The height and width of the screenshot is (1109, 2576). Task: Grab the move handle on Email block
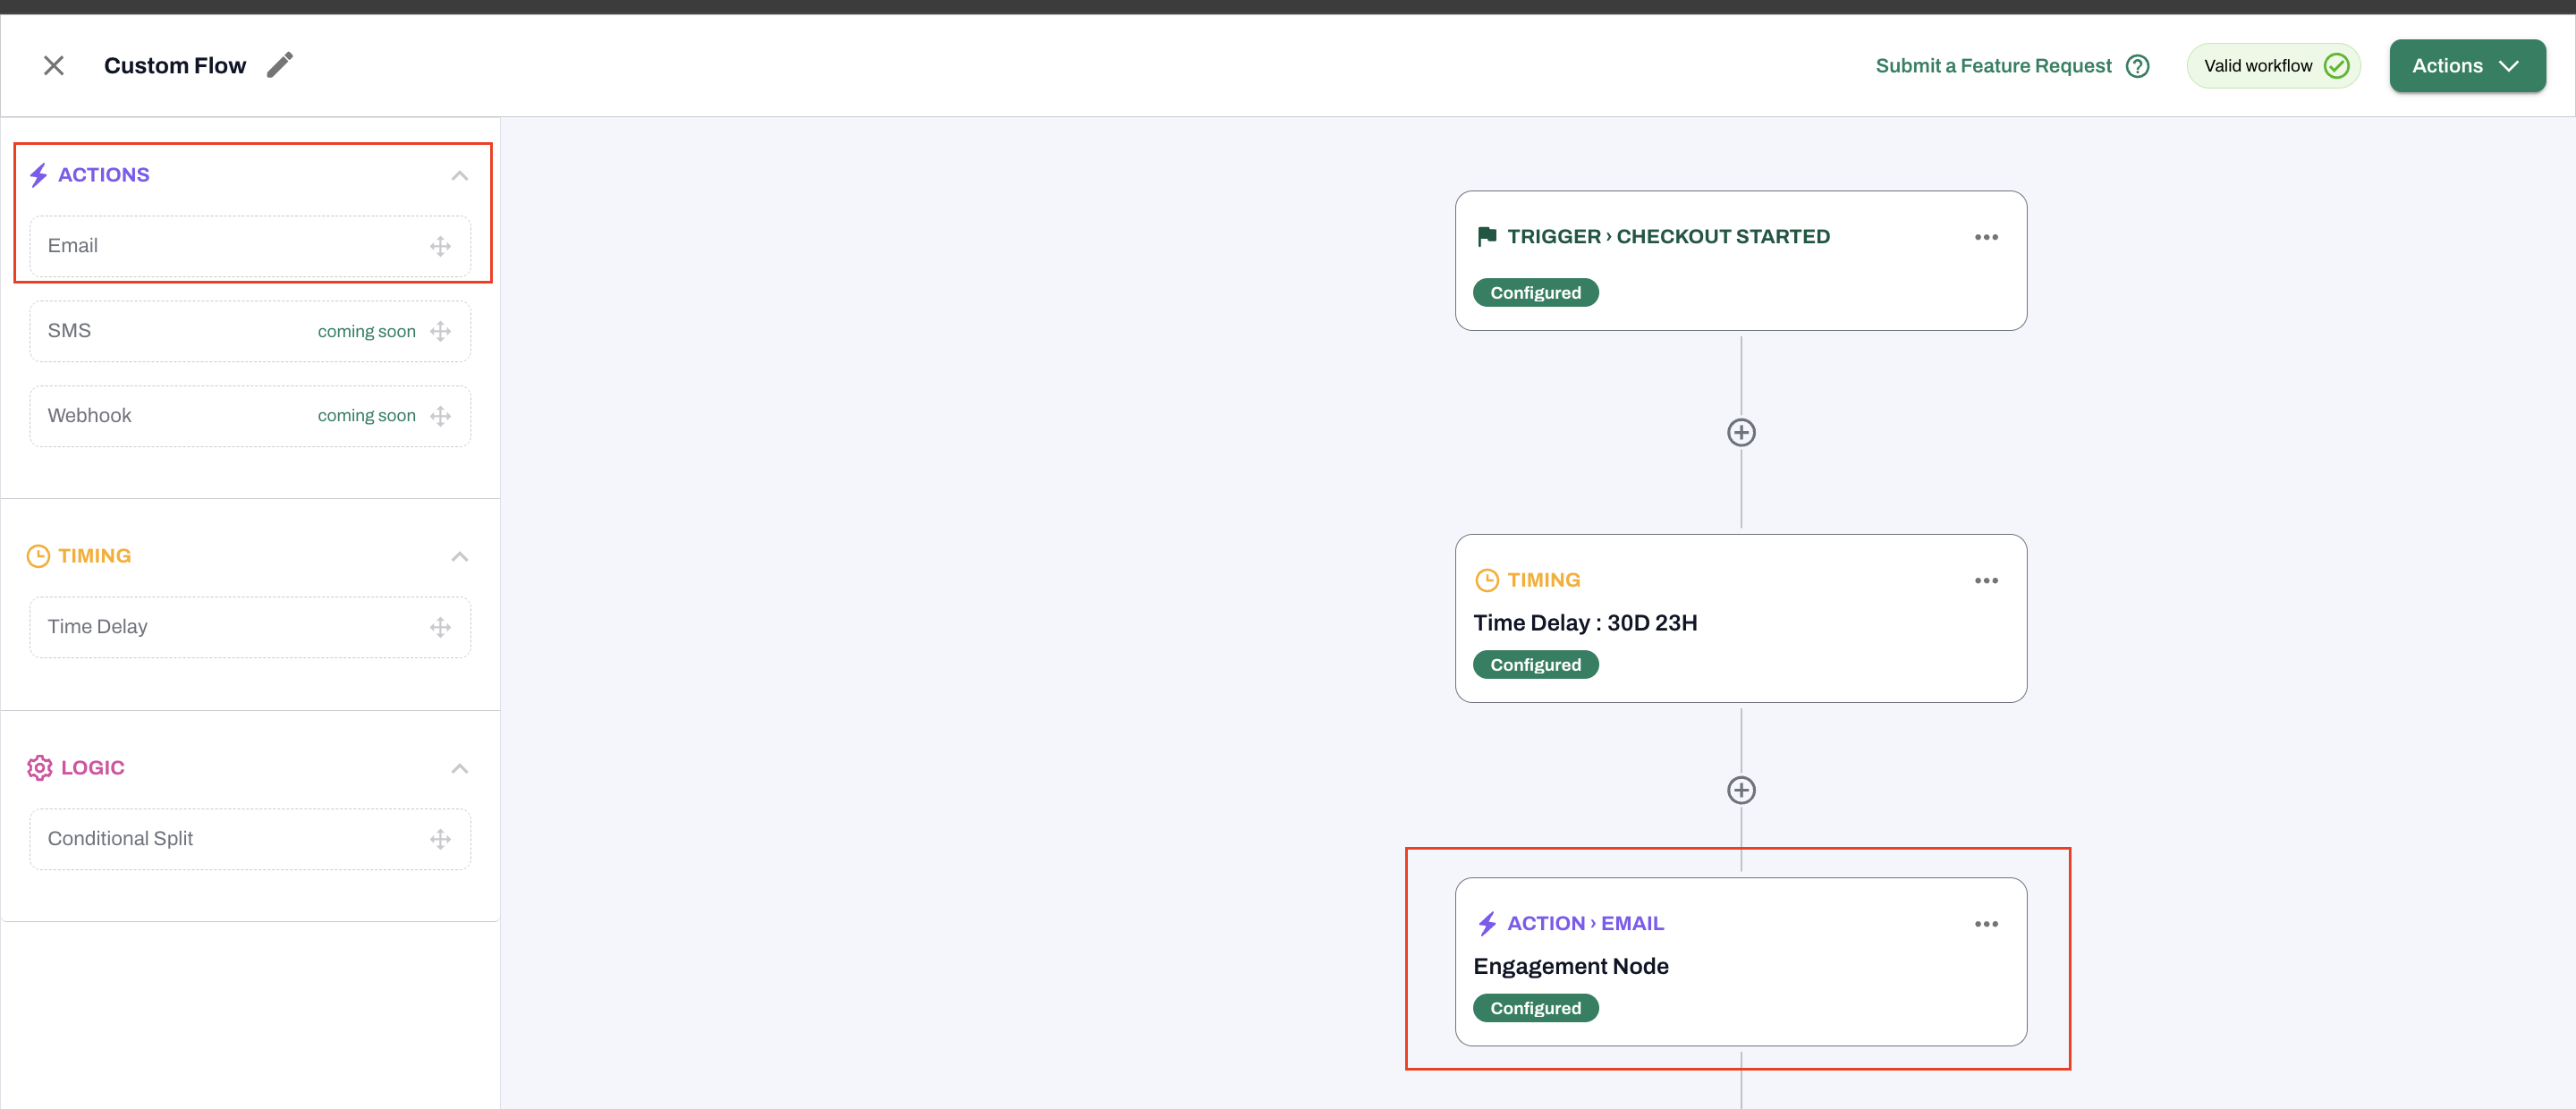pyautogui.click(x=441, y=246)
